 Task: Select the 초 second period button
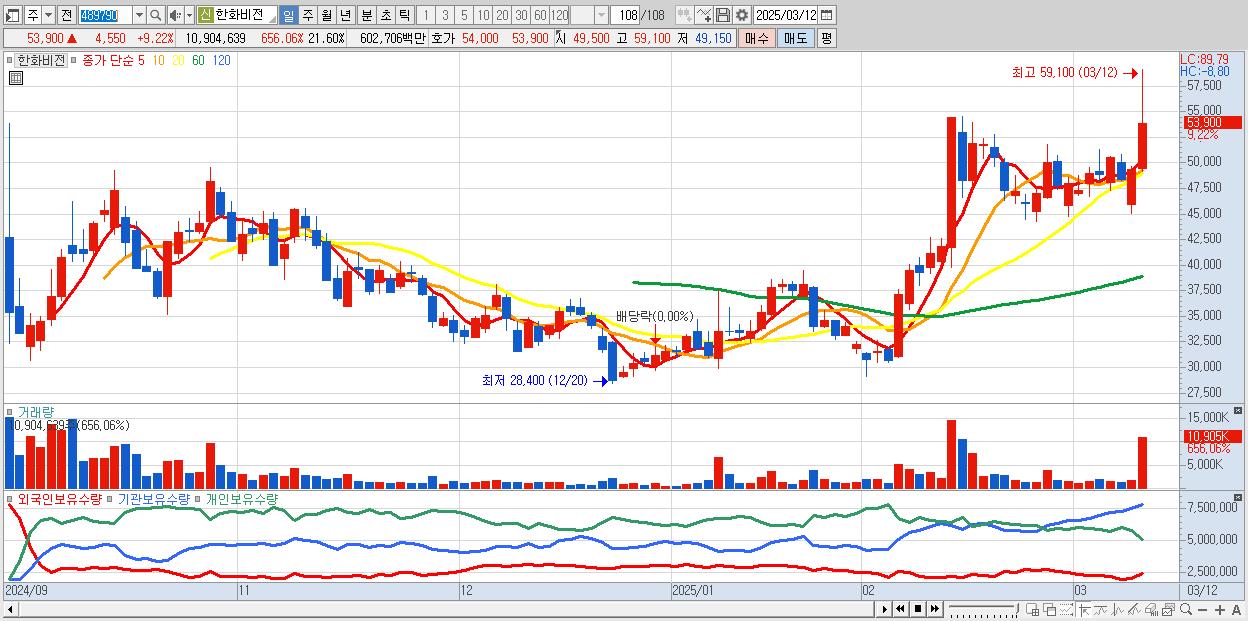385,15
